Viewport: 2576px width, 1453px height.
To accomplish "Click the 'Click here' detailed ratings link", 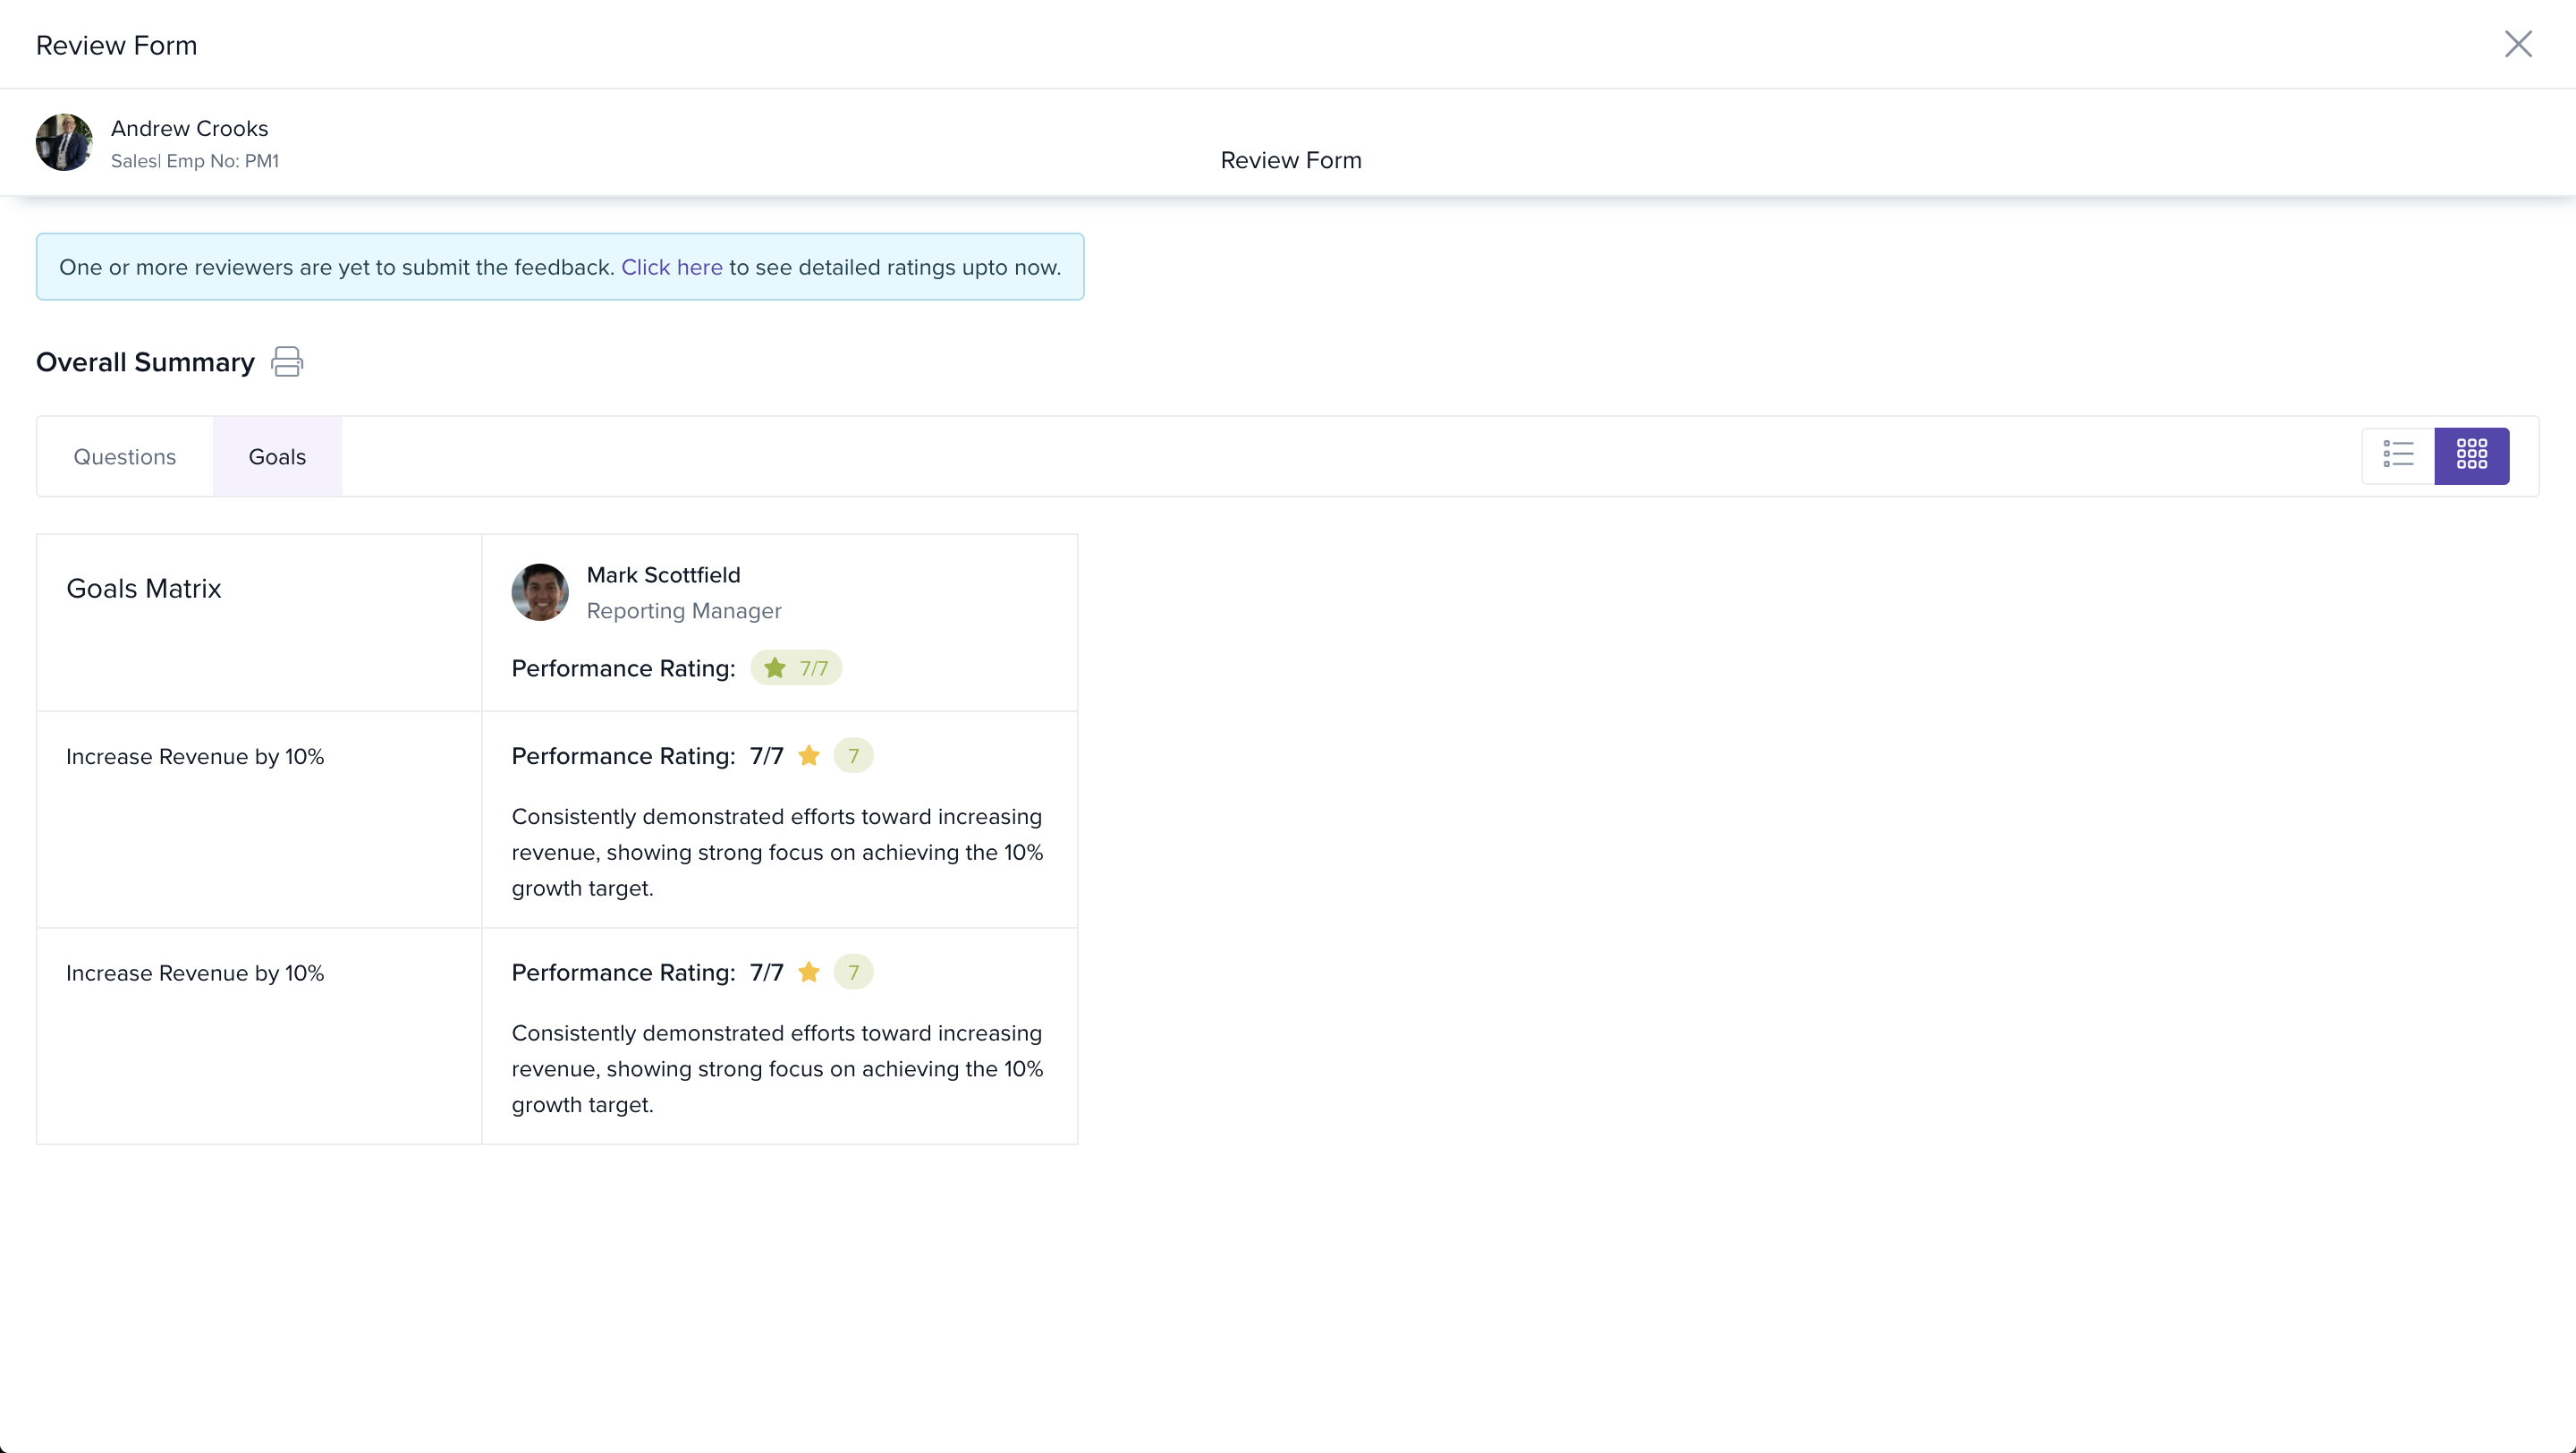I will [x=671, y=267].
